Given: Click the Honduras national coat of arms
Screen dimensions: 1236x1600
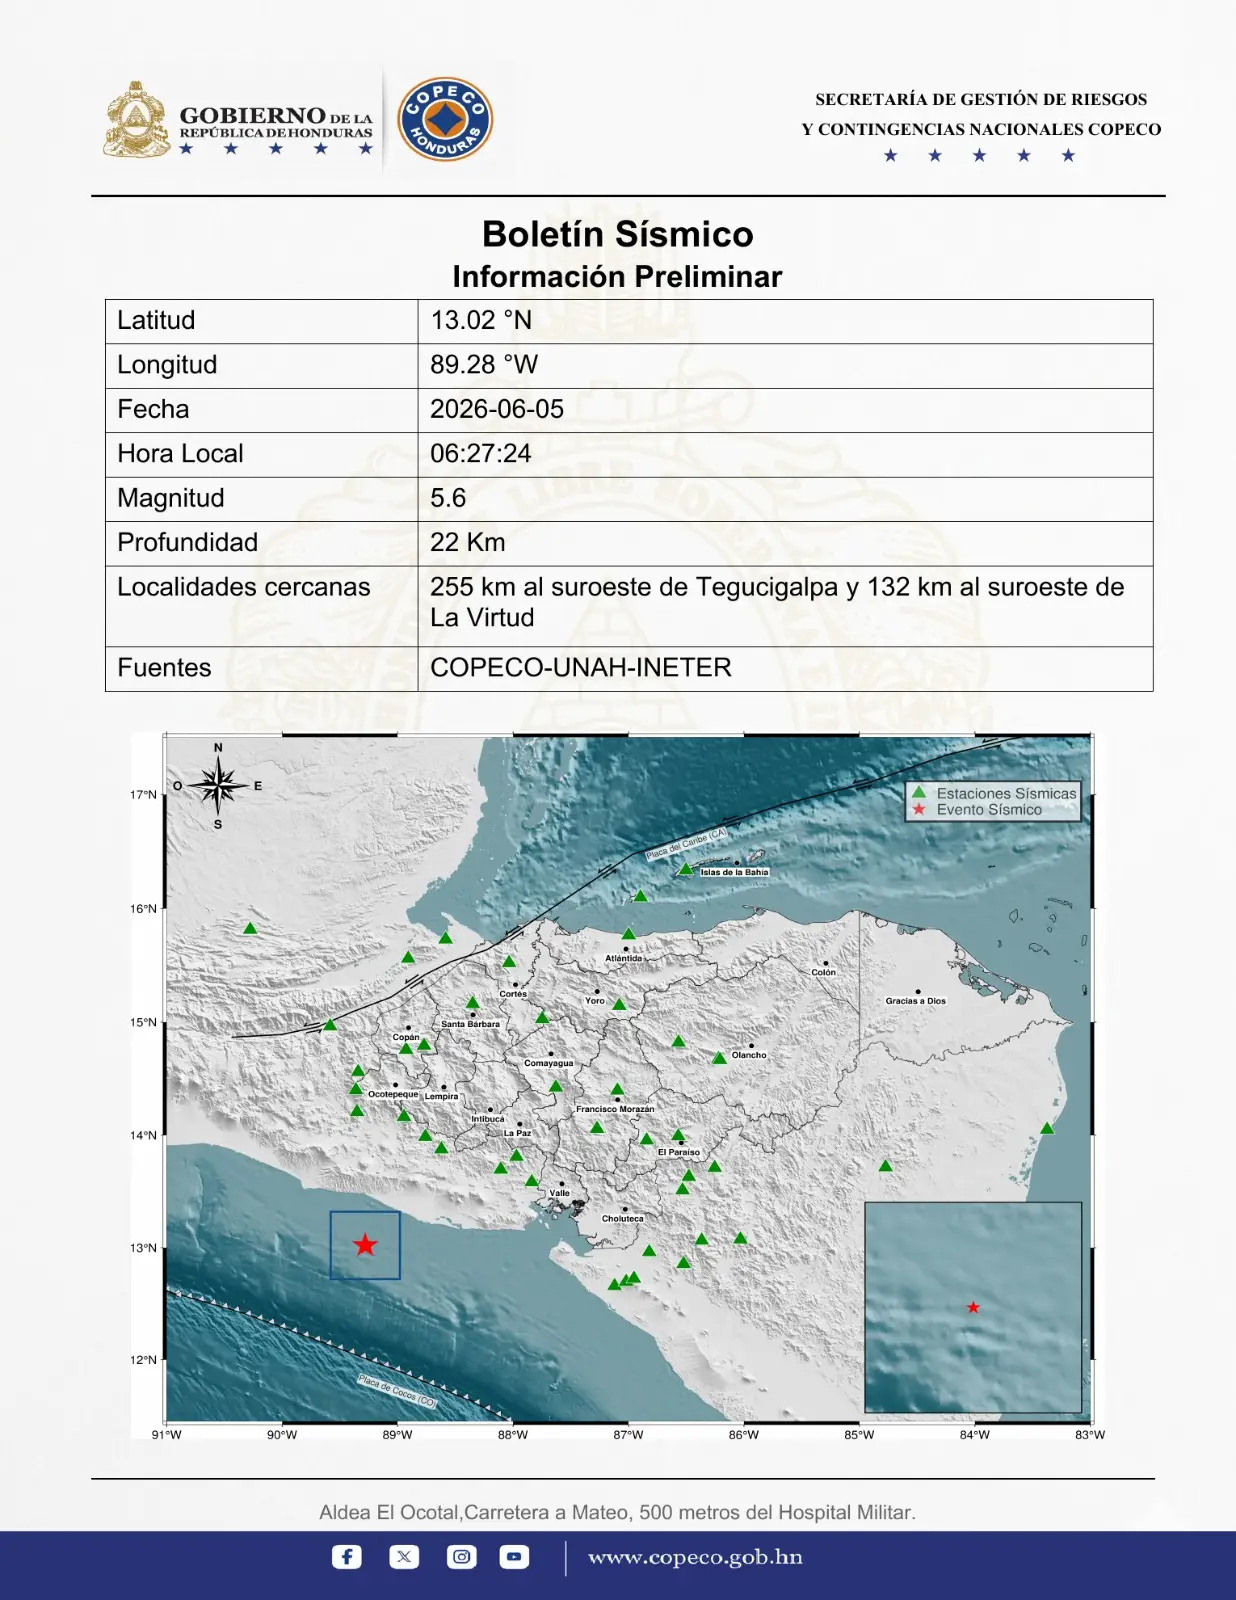Looking at the screenshot, I should (137, 120).
